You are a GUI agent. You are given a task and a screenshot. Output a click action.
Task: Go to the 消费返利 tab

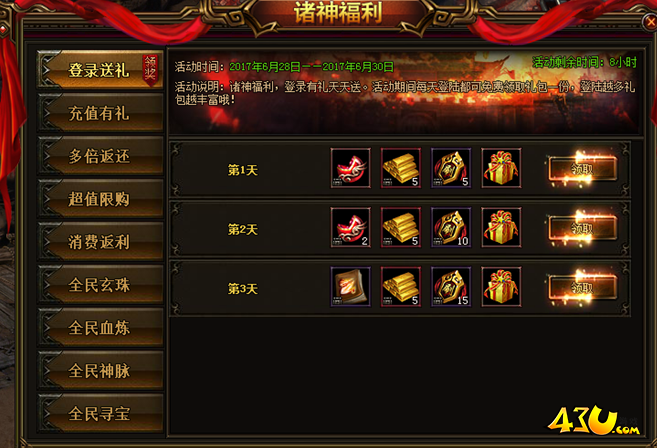coord(100,241)
